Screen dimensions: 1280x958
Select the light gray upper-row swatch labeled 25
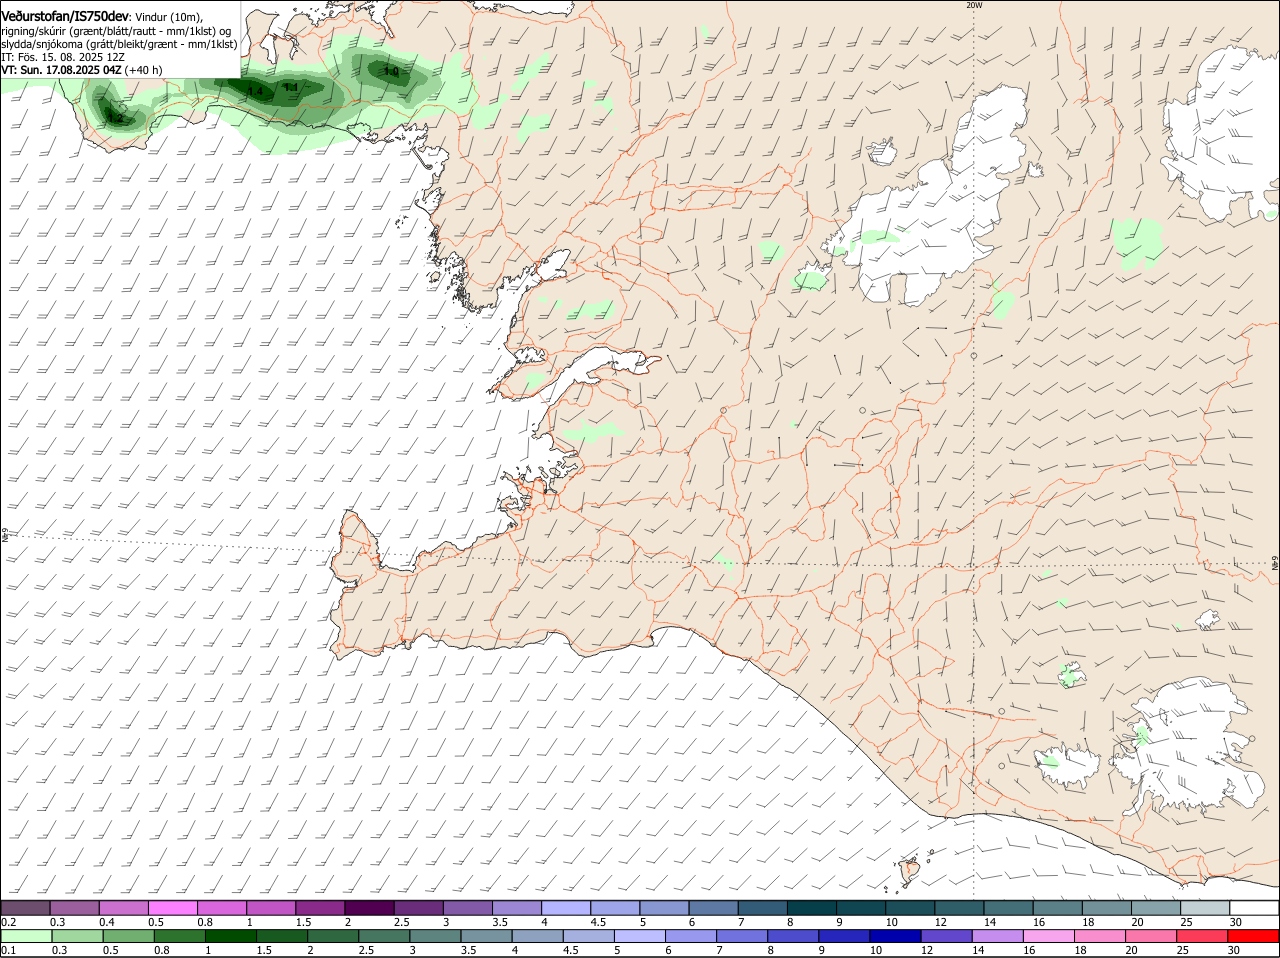click(1205, 907)
